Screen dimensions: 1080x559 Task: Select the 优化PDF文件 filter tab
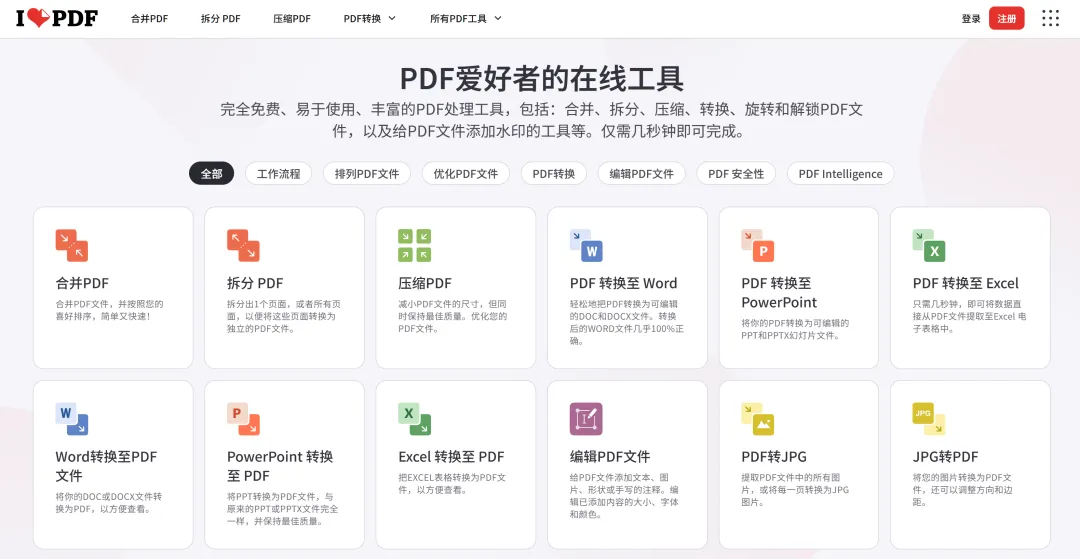pyautogui.click(x=466, y=173)
